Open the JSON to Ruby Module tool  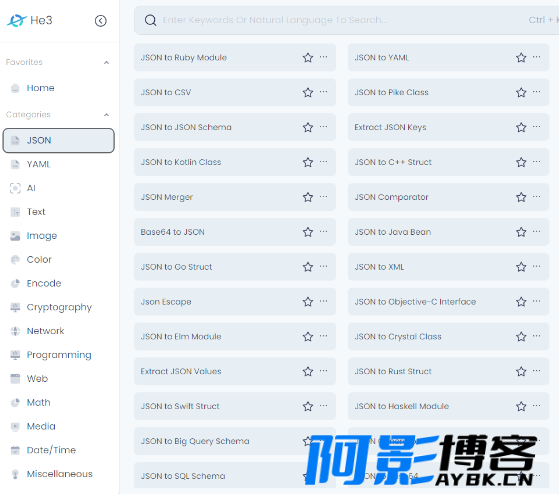coord(235,57)
